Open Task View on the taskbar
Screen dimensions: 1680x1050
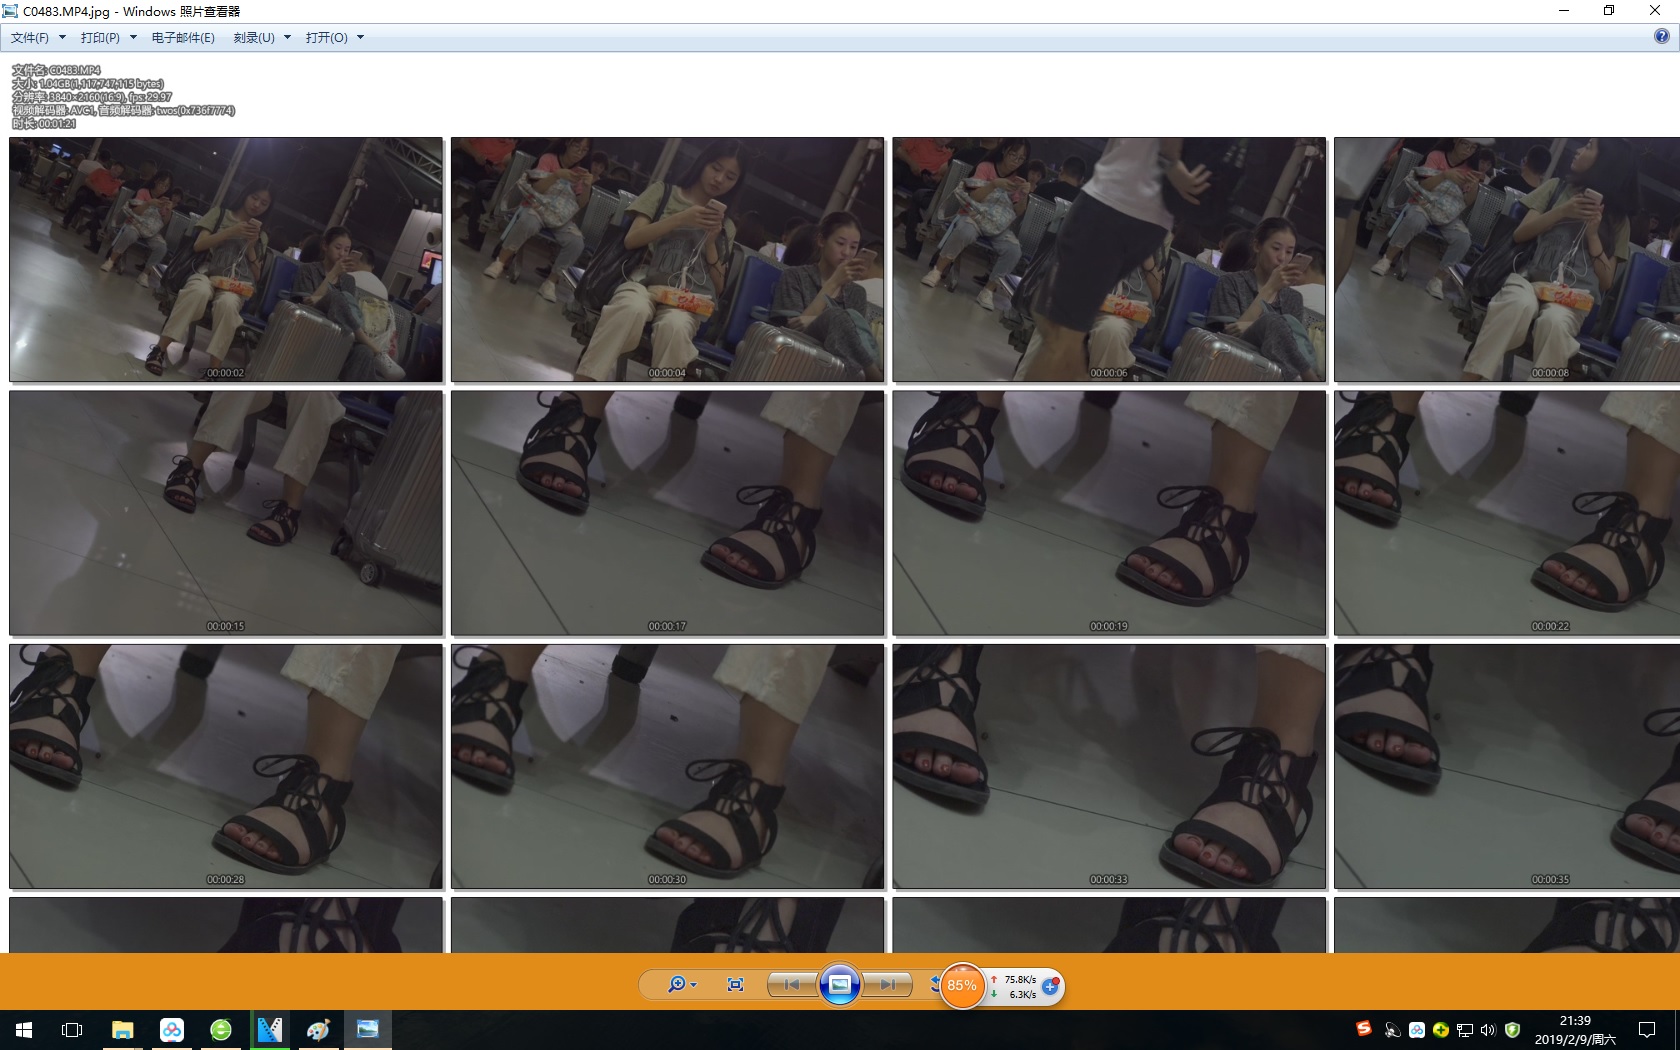coord(72,1030)
